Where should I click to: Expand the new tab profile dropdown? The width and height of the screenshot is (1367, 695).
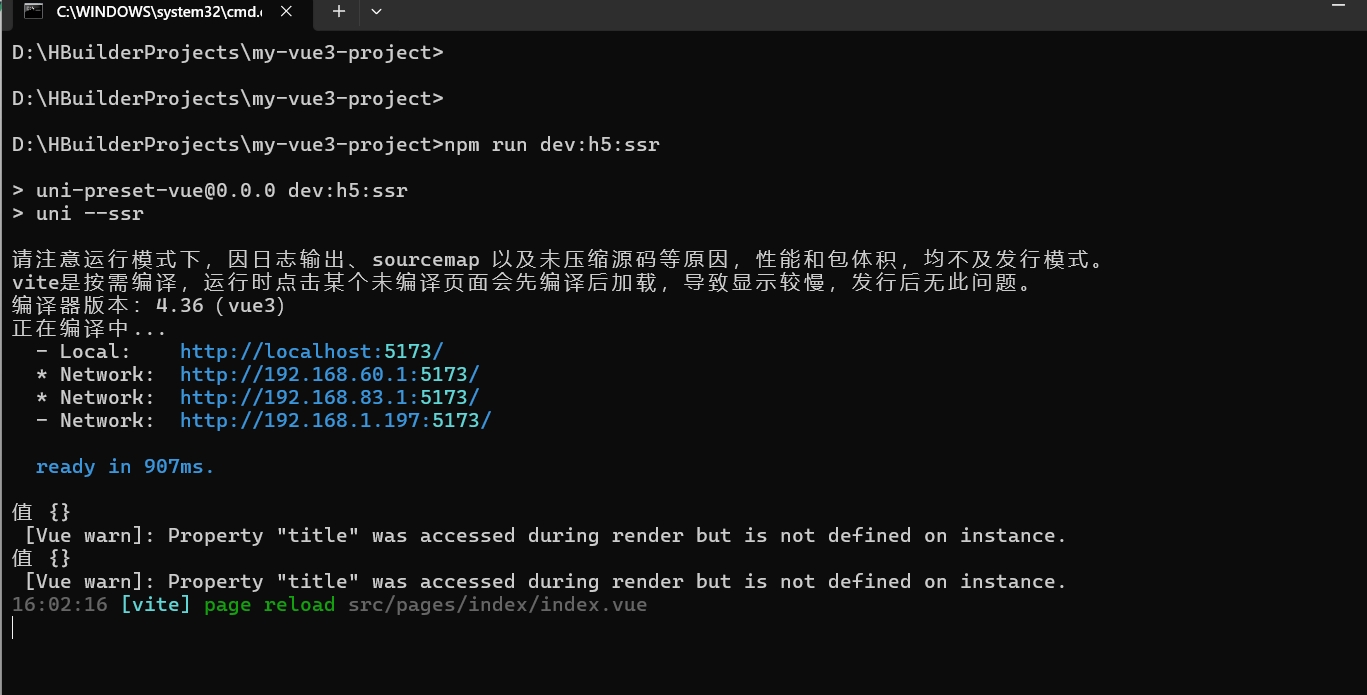376,11
